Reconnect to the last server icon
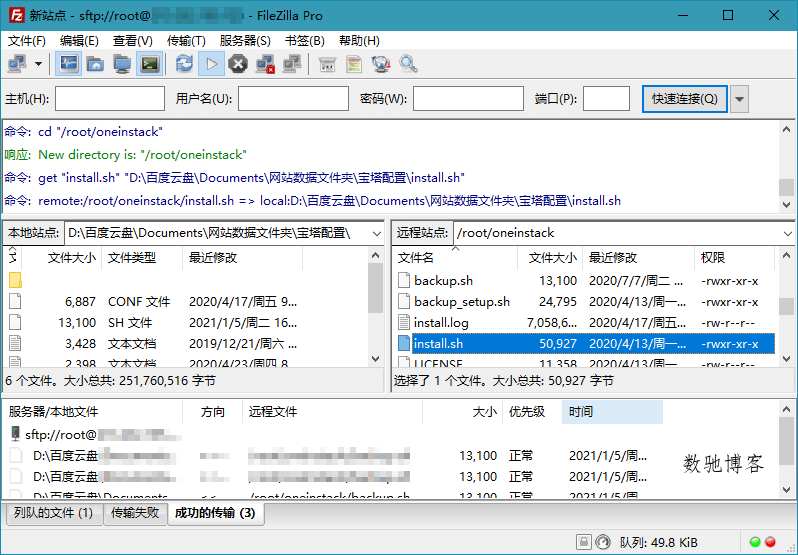Screen dimensions: 798x555 [292, 64]
